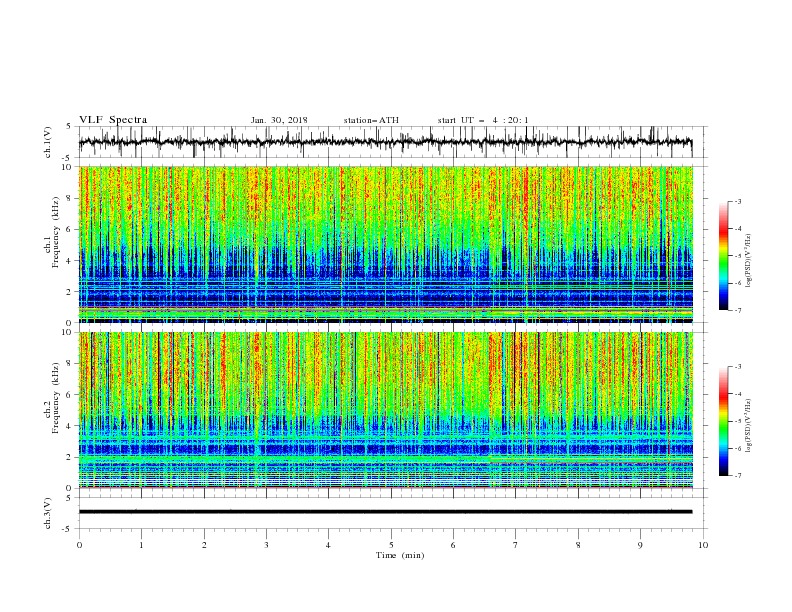Select the "start UT = 4 :20: 1" label
The image size is (792, 612).
[x=483, y=120]
